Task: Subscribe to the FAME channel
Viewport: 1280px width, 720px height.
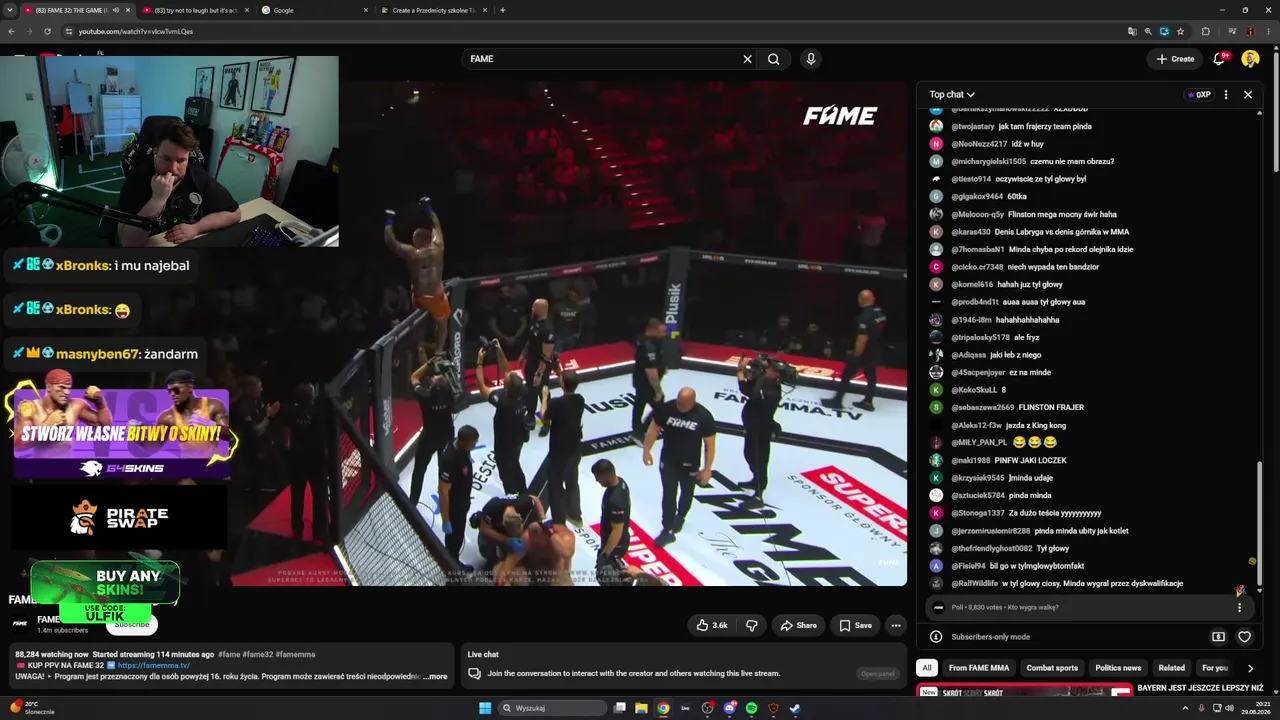Action: (x=131, y=624)
